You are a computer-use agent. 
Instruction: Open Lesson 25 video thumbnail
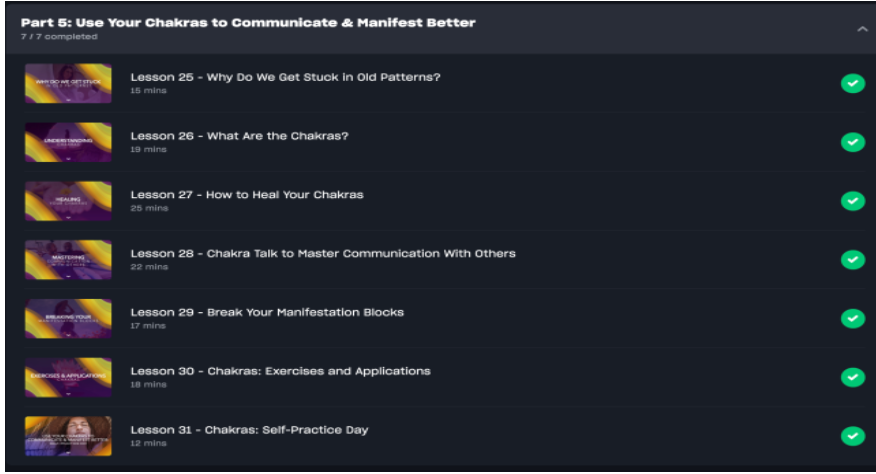click(x=68, y=84)
